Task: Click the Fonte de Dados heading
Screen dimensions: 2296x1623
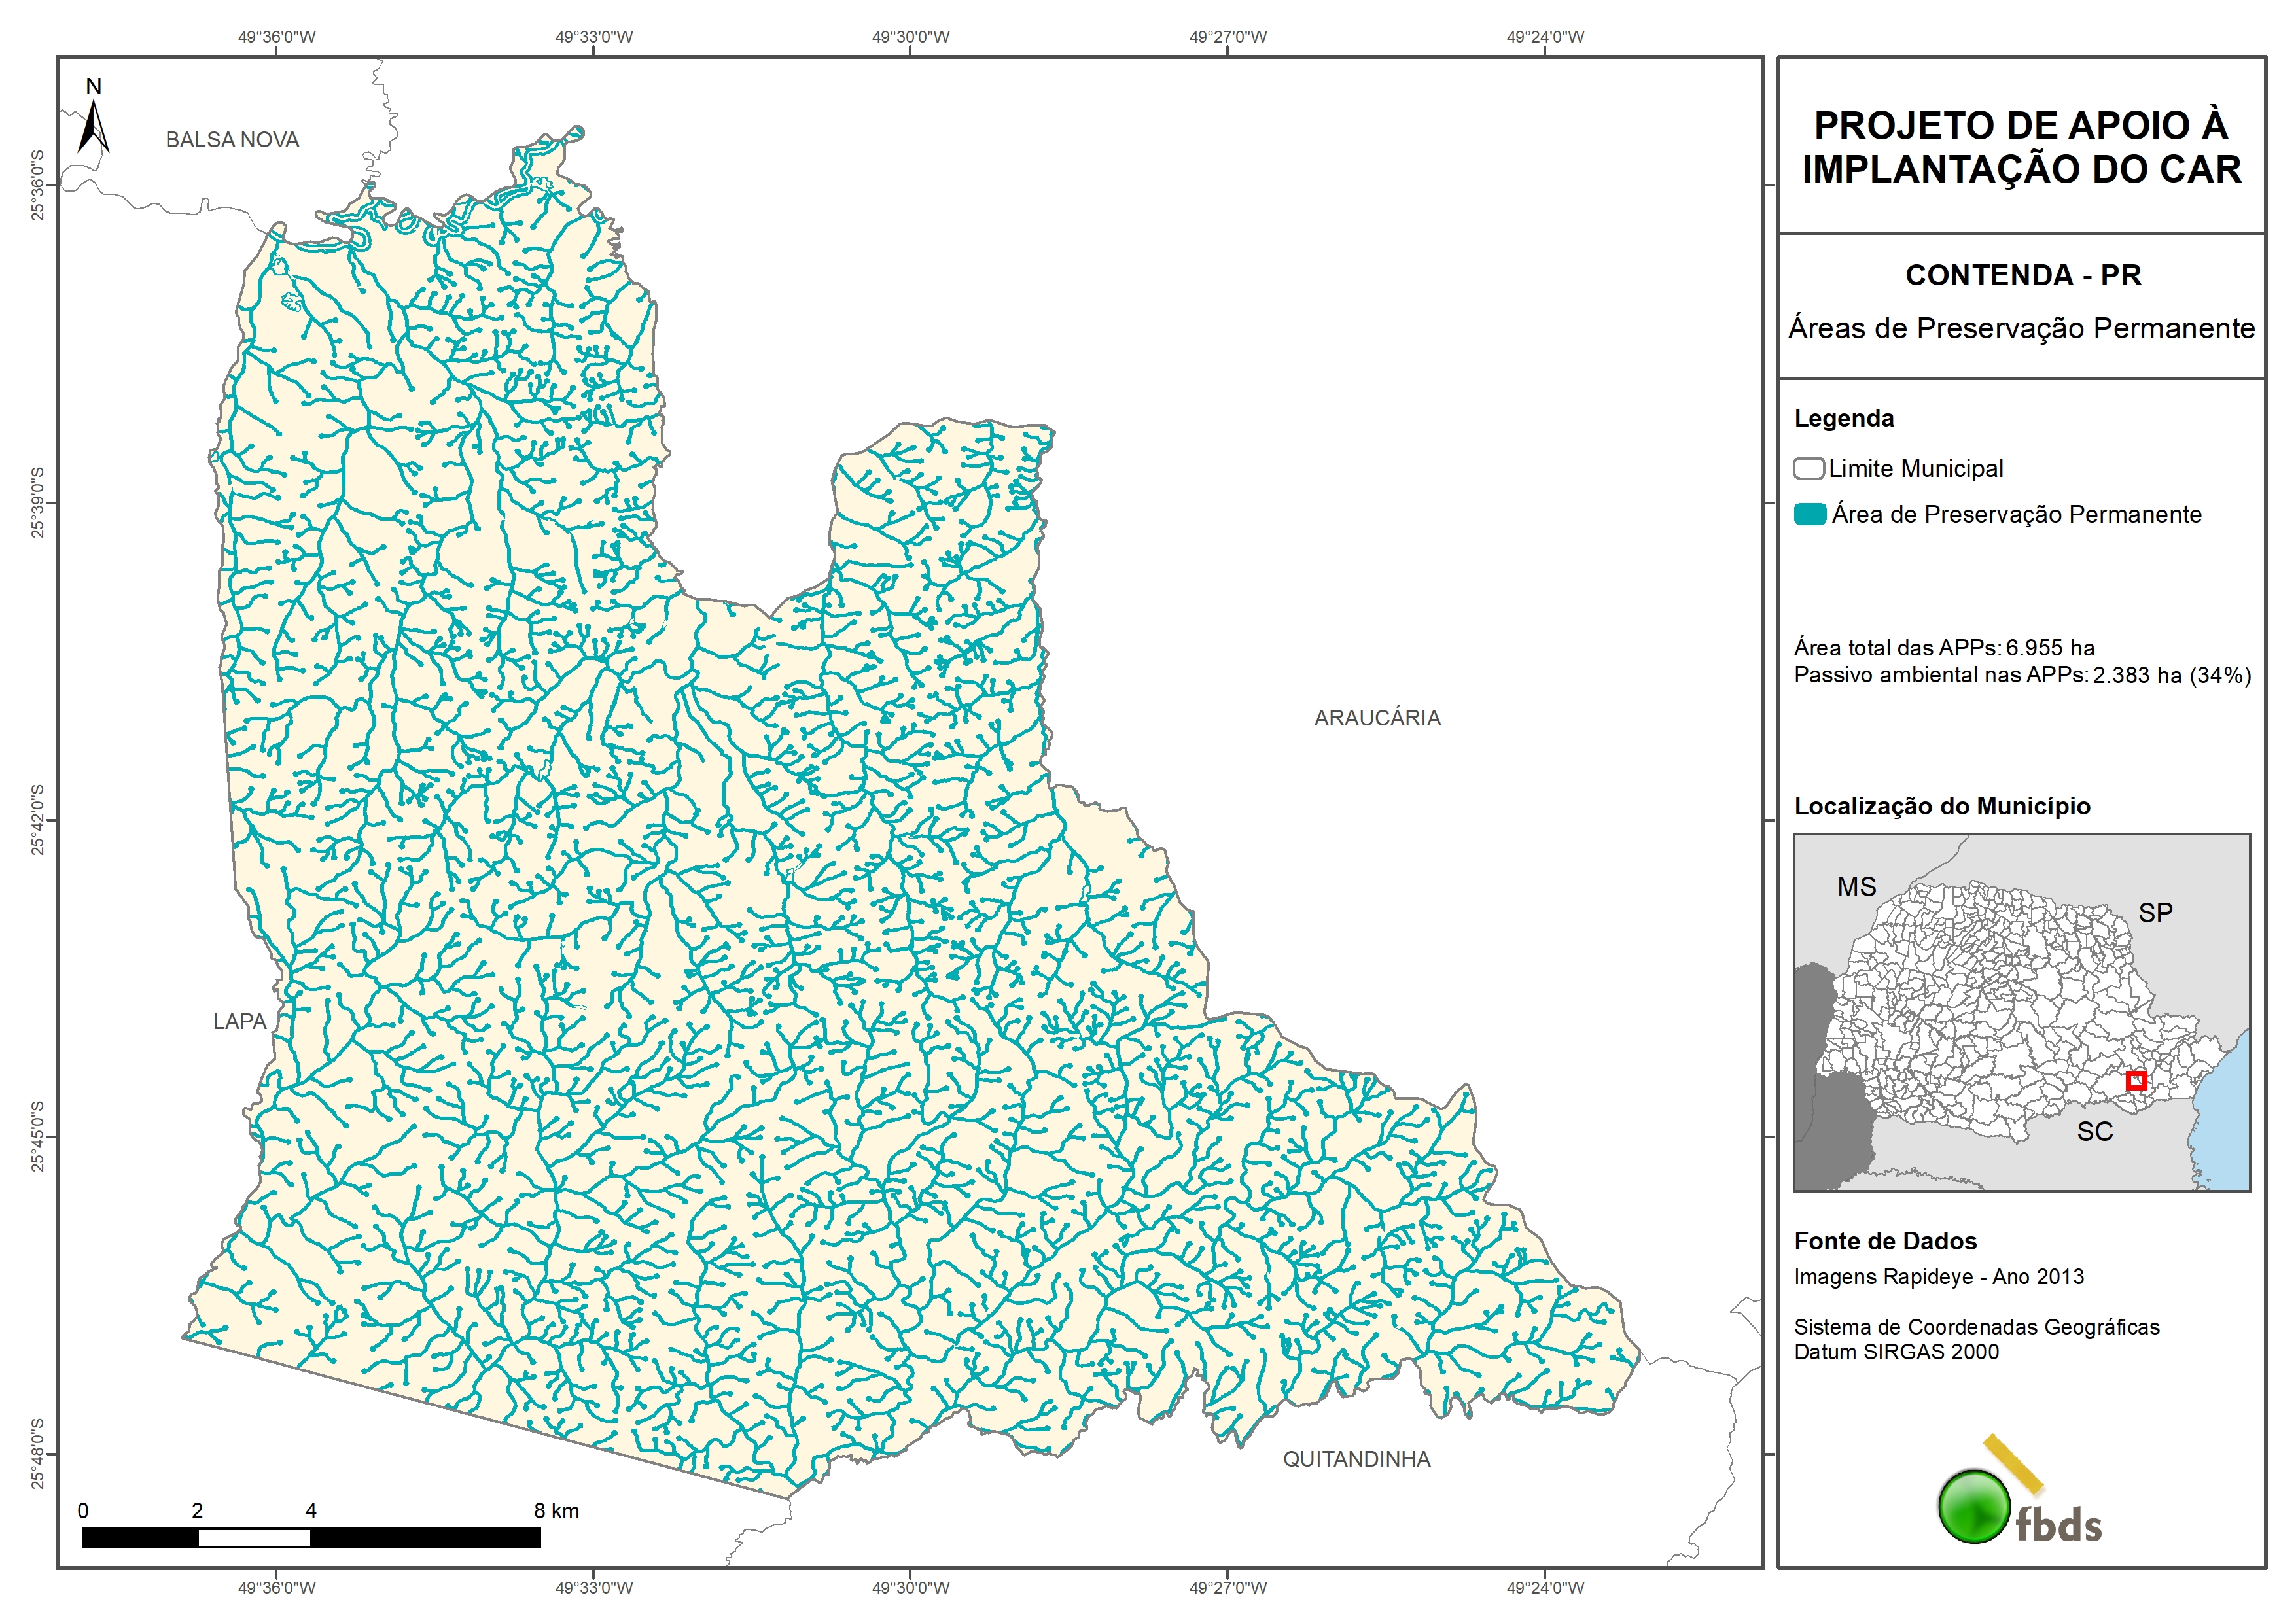Action: [x=1885, y=1241]
